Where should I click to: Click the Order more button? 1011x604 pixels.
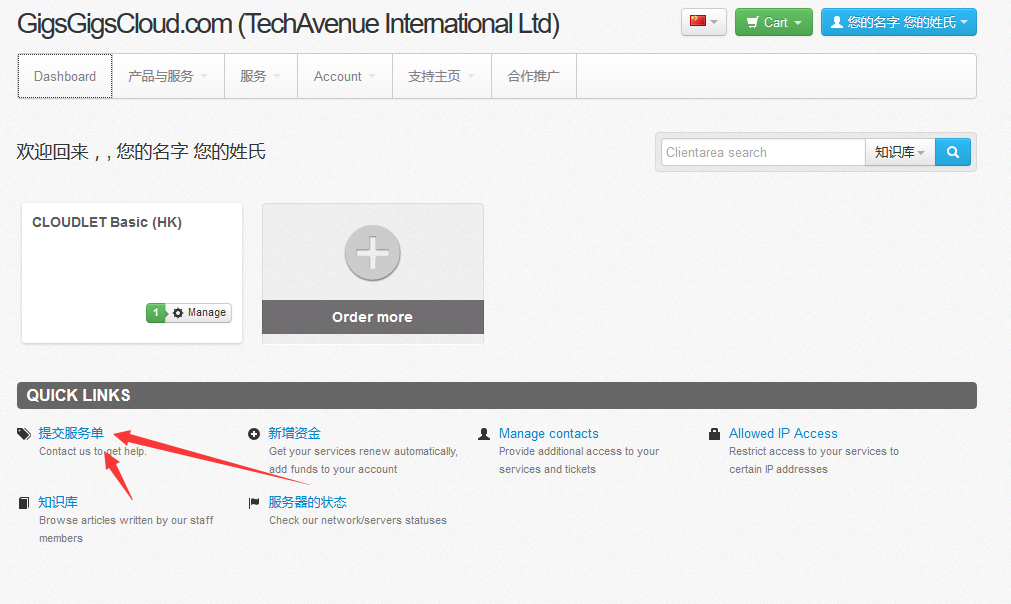point(373,317)
